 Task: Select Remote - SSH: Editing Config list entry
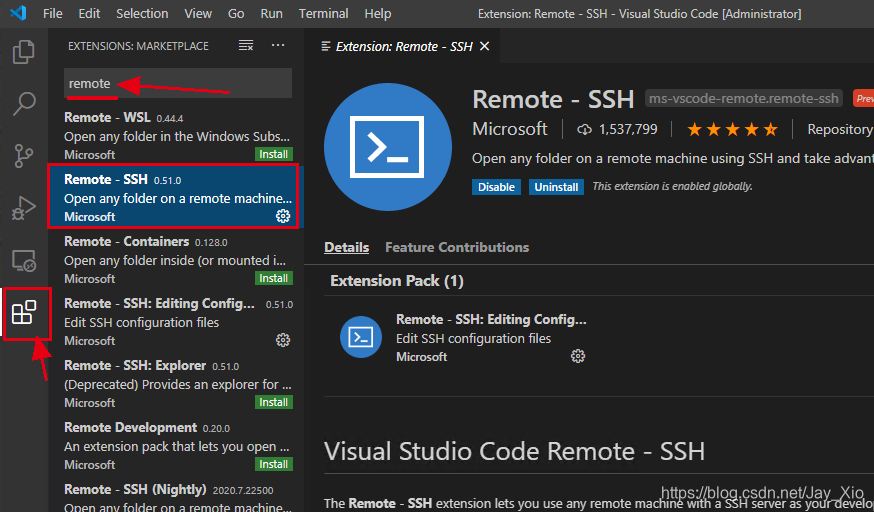(x=177, y=321)
